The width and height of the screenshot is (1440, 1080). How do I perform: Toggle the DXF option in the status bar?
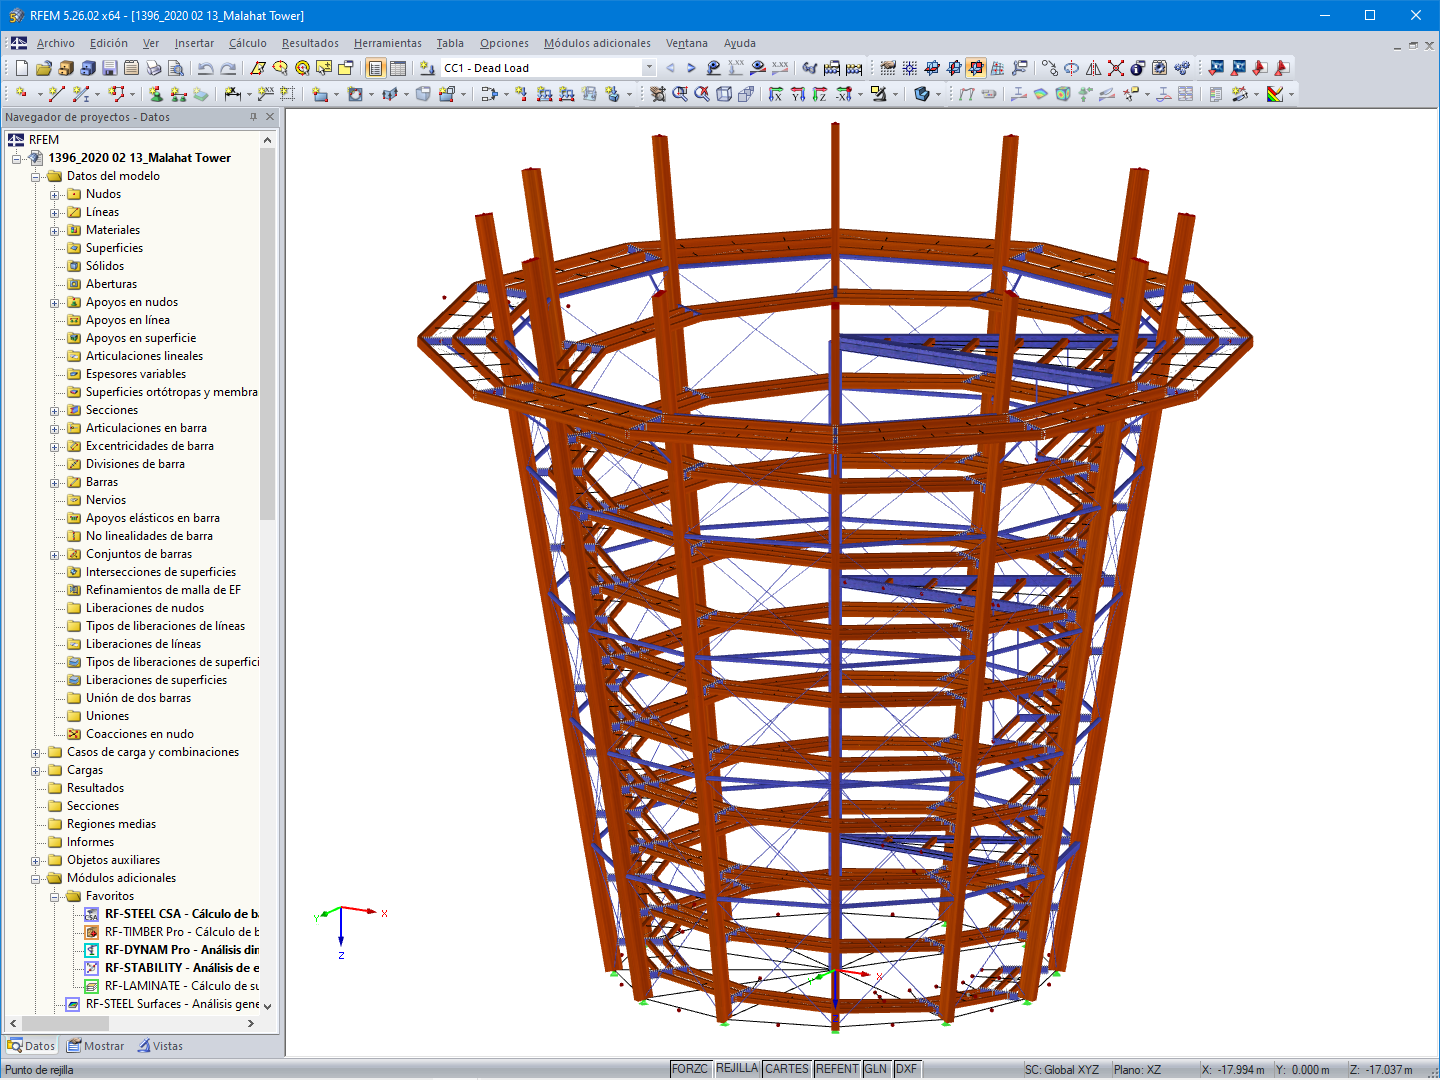click(x=906, y=1068)
